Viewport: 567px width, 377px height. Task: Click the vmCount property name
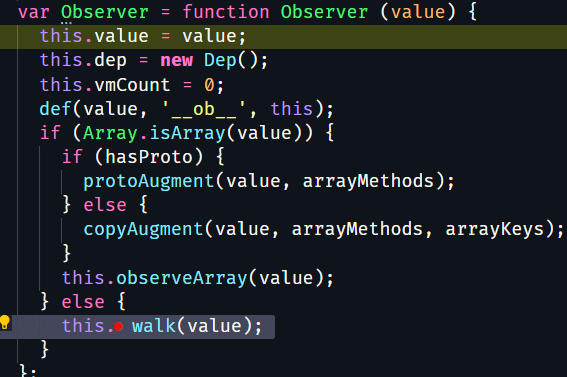(132, 85)
